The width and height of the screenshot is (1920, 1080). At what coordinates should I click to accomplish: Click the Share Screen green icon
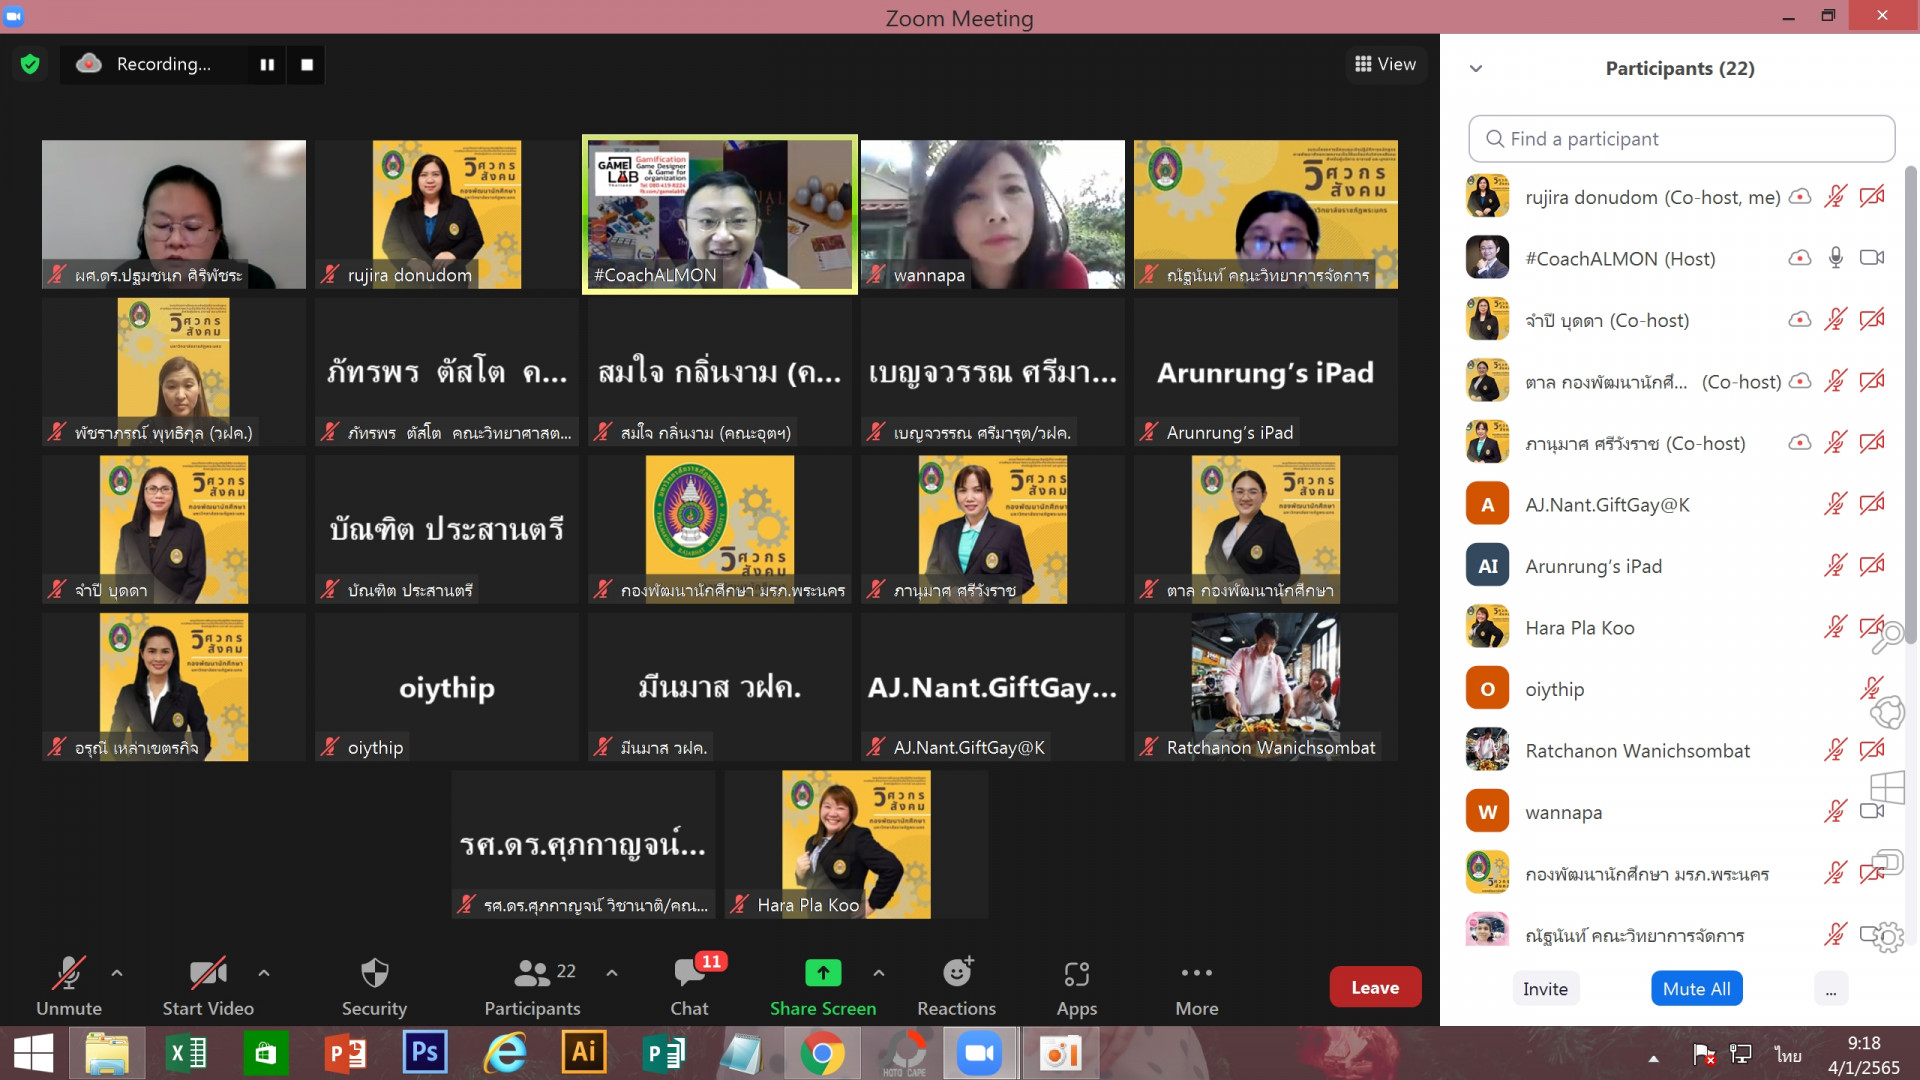click(x=822, y=973)
